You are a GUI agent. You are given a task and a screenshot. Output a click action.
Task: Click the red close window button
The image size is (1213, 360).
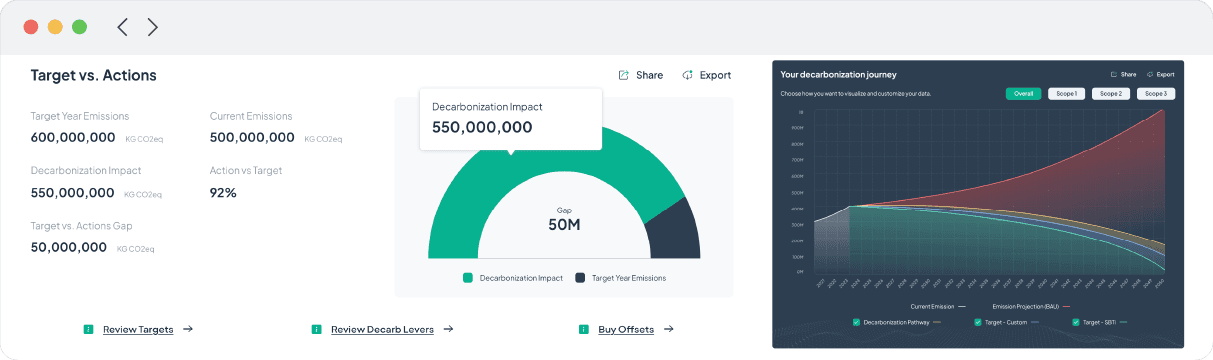click(x=31, y=27)
